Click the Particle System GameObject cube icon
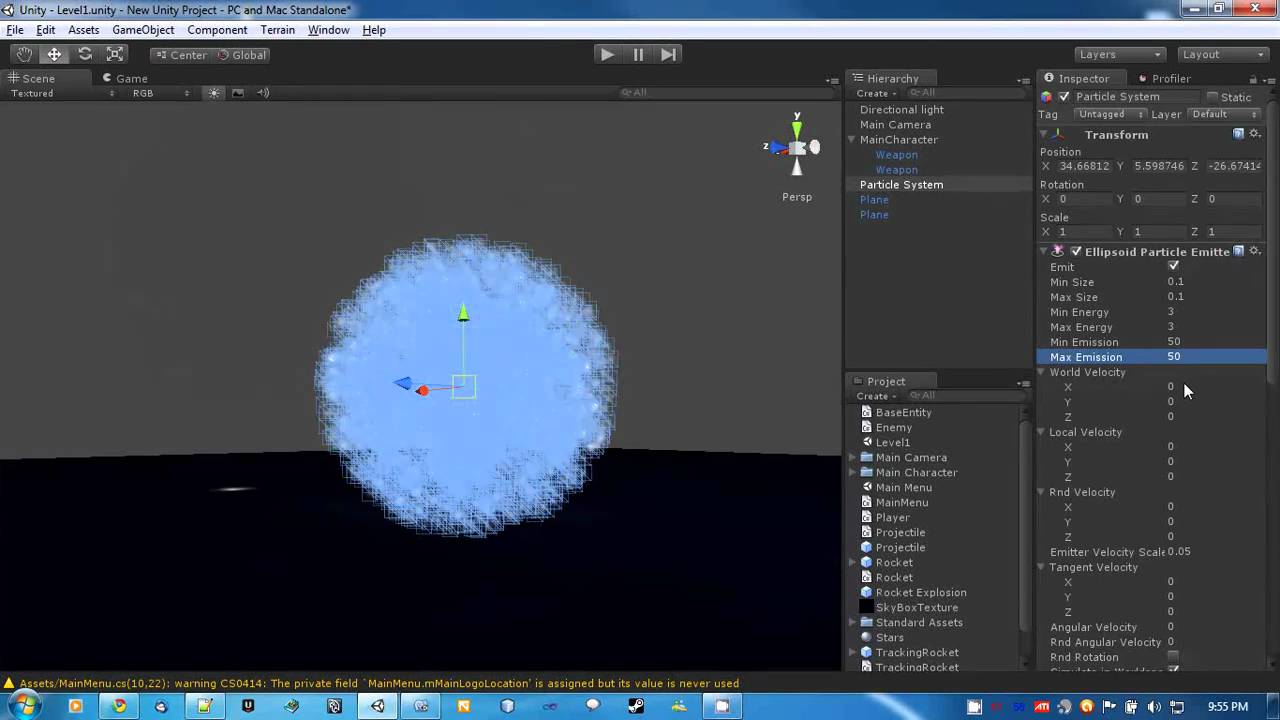1280x720 pixels. click(x=1046, y=97)
